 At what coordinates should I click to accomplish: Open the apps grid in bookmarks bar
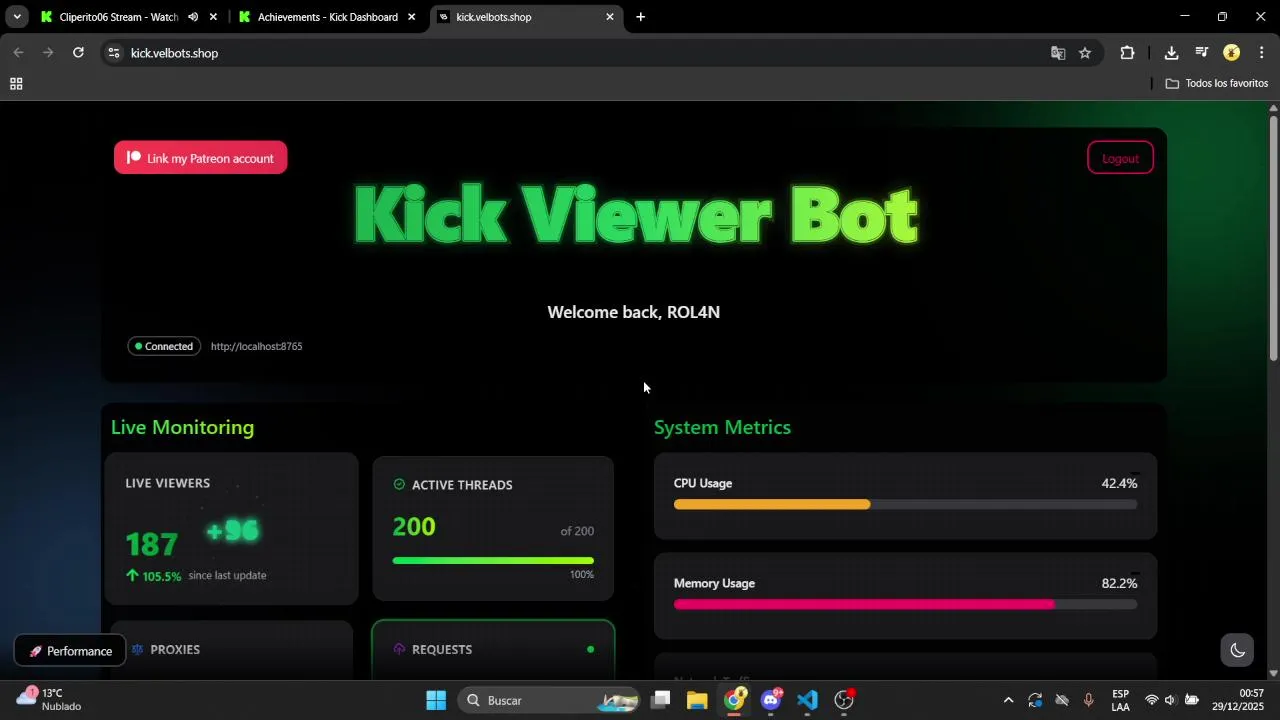pos(16,84)
